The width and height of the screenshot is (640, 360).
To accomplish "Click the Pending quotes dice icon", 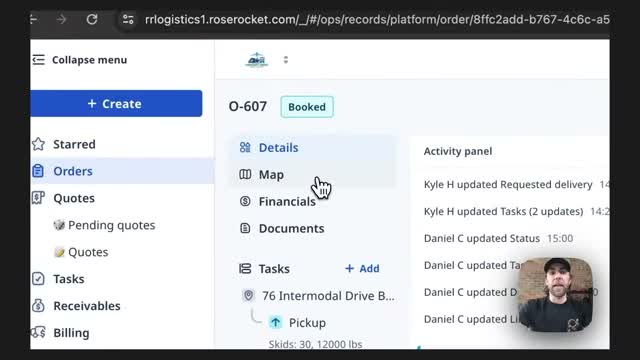I will [59, 225].
